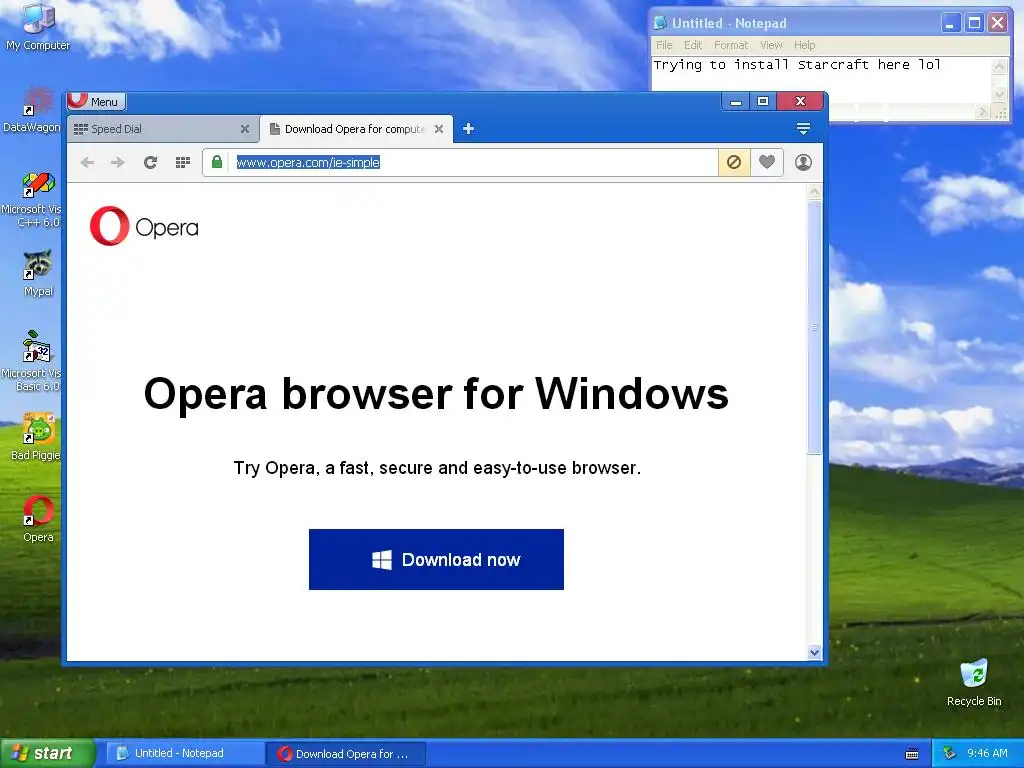Viewport: 1024px width, 768px height.
Task: Open Notepad's View menu
Action: pyautogui.click(x=771, y=45)
